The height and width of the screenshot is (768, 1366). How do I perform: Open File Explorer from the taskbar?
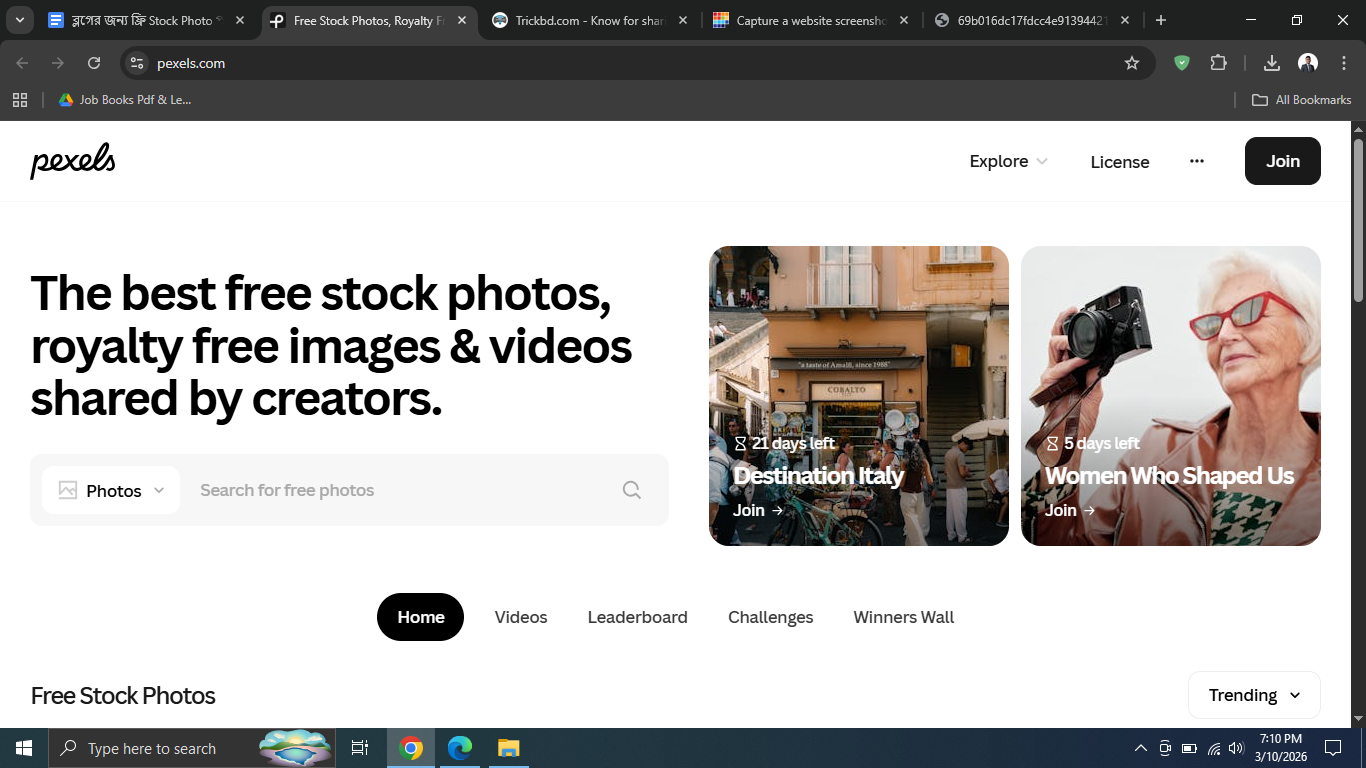508,748
